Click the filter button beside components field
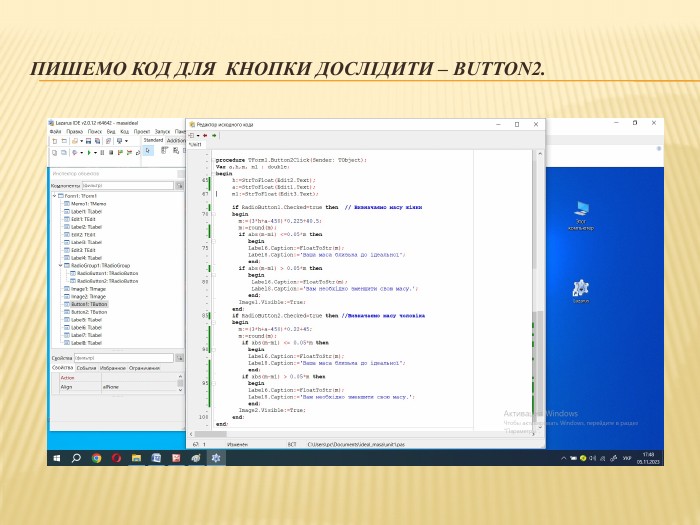 [x=179, y=185]
